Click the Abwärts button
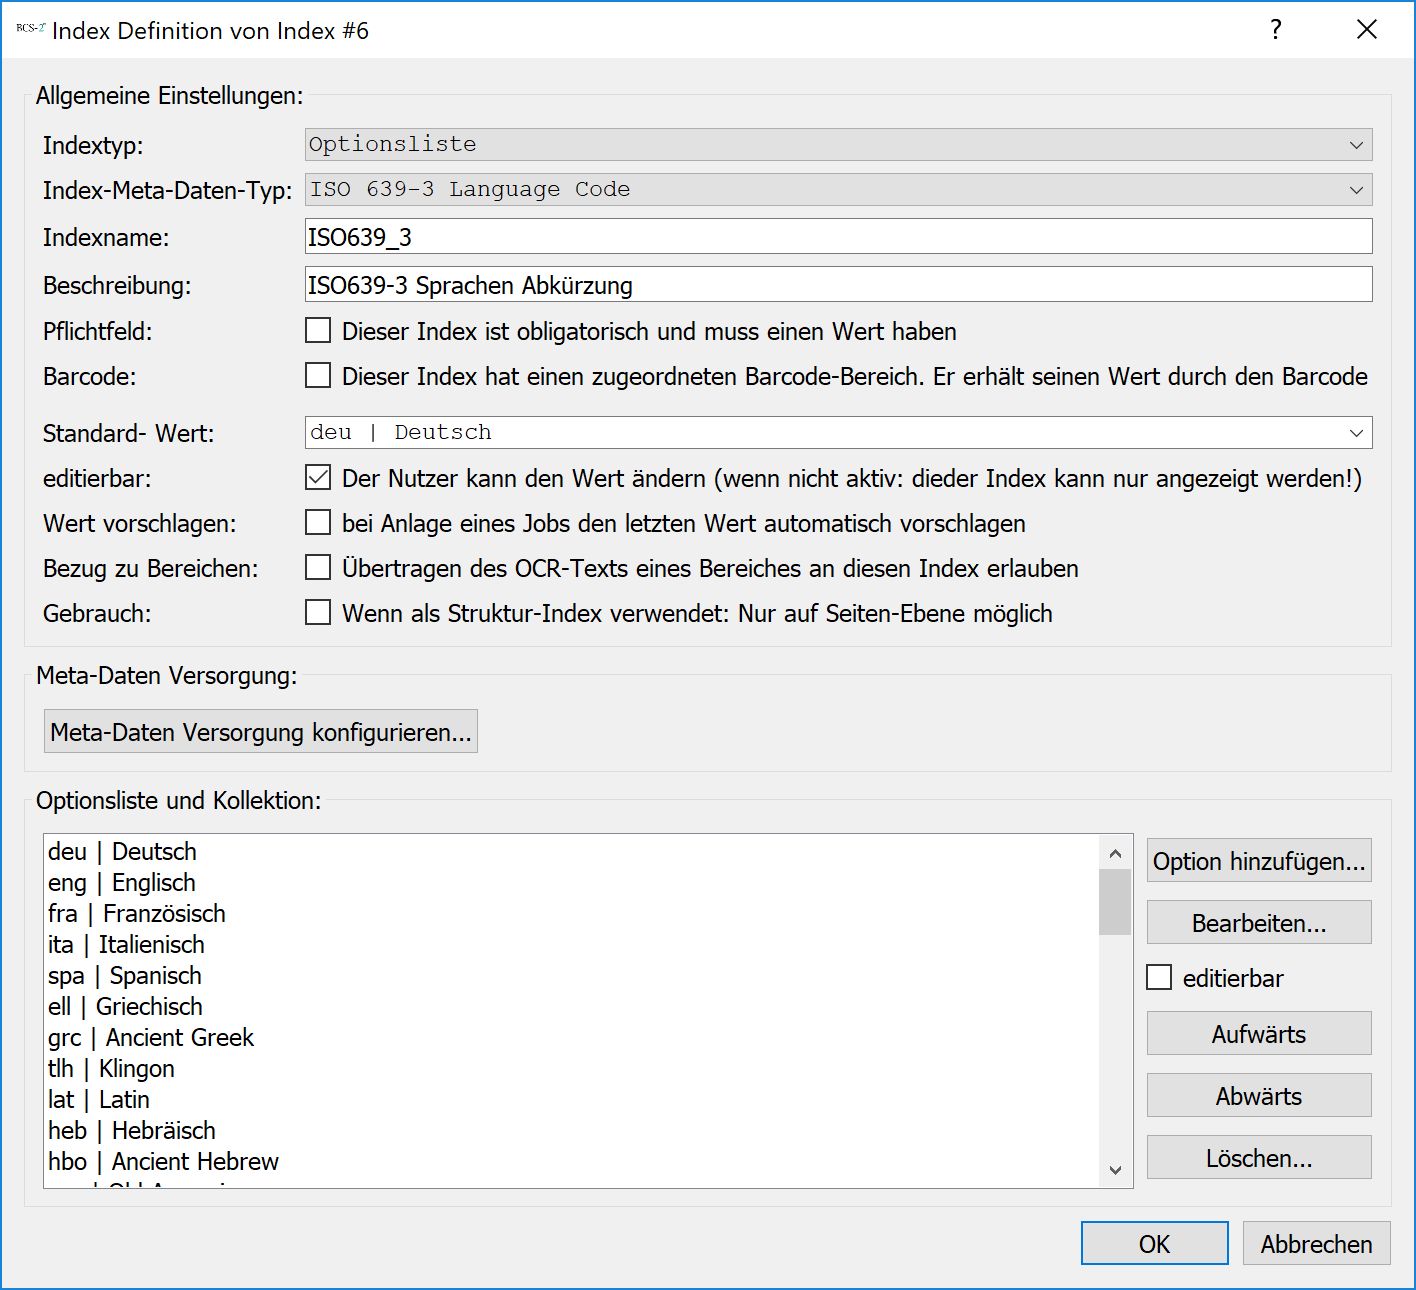The image size is (1416, 1290). pyautogui.click(x=1259, y=1096)
